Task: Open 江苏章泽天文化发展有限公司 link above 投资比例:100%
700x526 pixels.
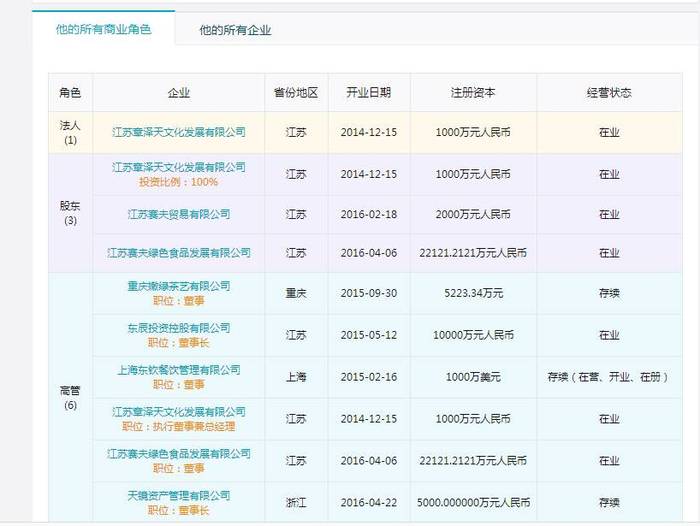Action: pyautogui.click(x=179, y=167)
